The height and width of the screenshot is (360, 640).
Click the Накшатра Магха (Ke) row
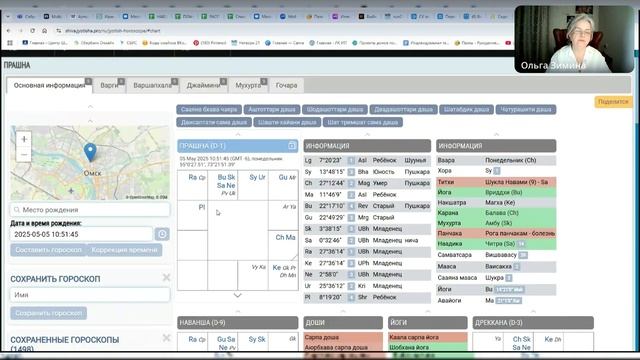tap(496, 202)
